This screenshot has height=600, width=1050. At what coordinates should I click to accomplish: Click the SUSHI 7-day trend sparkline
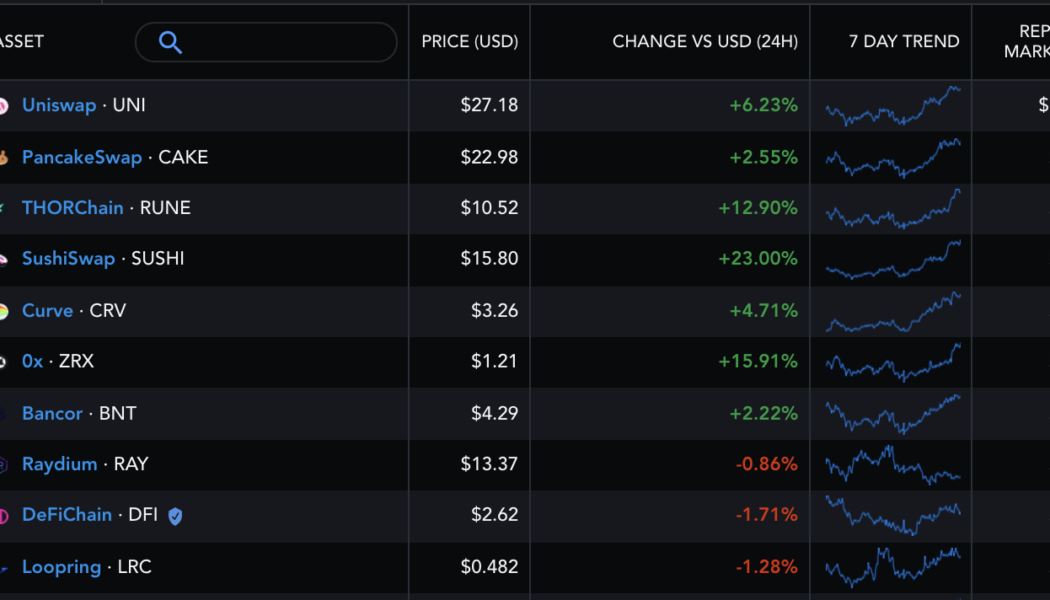pos(890,259)
